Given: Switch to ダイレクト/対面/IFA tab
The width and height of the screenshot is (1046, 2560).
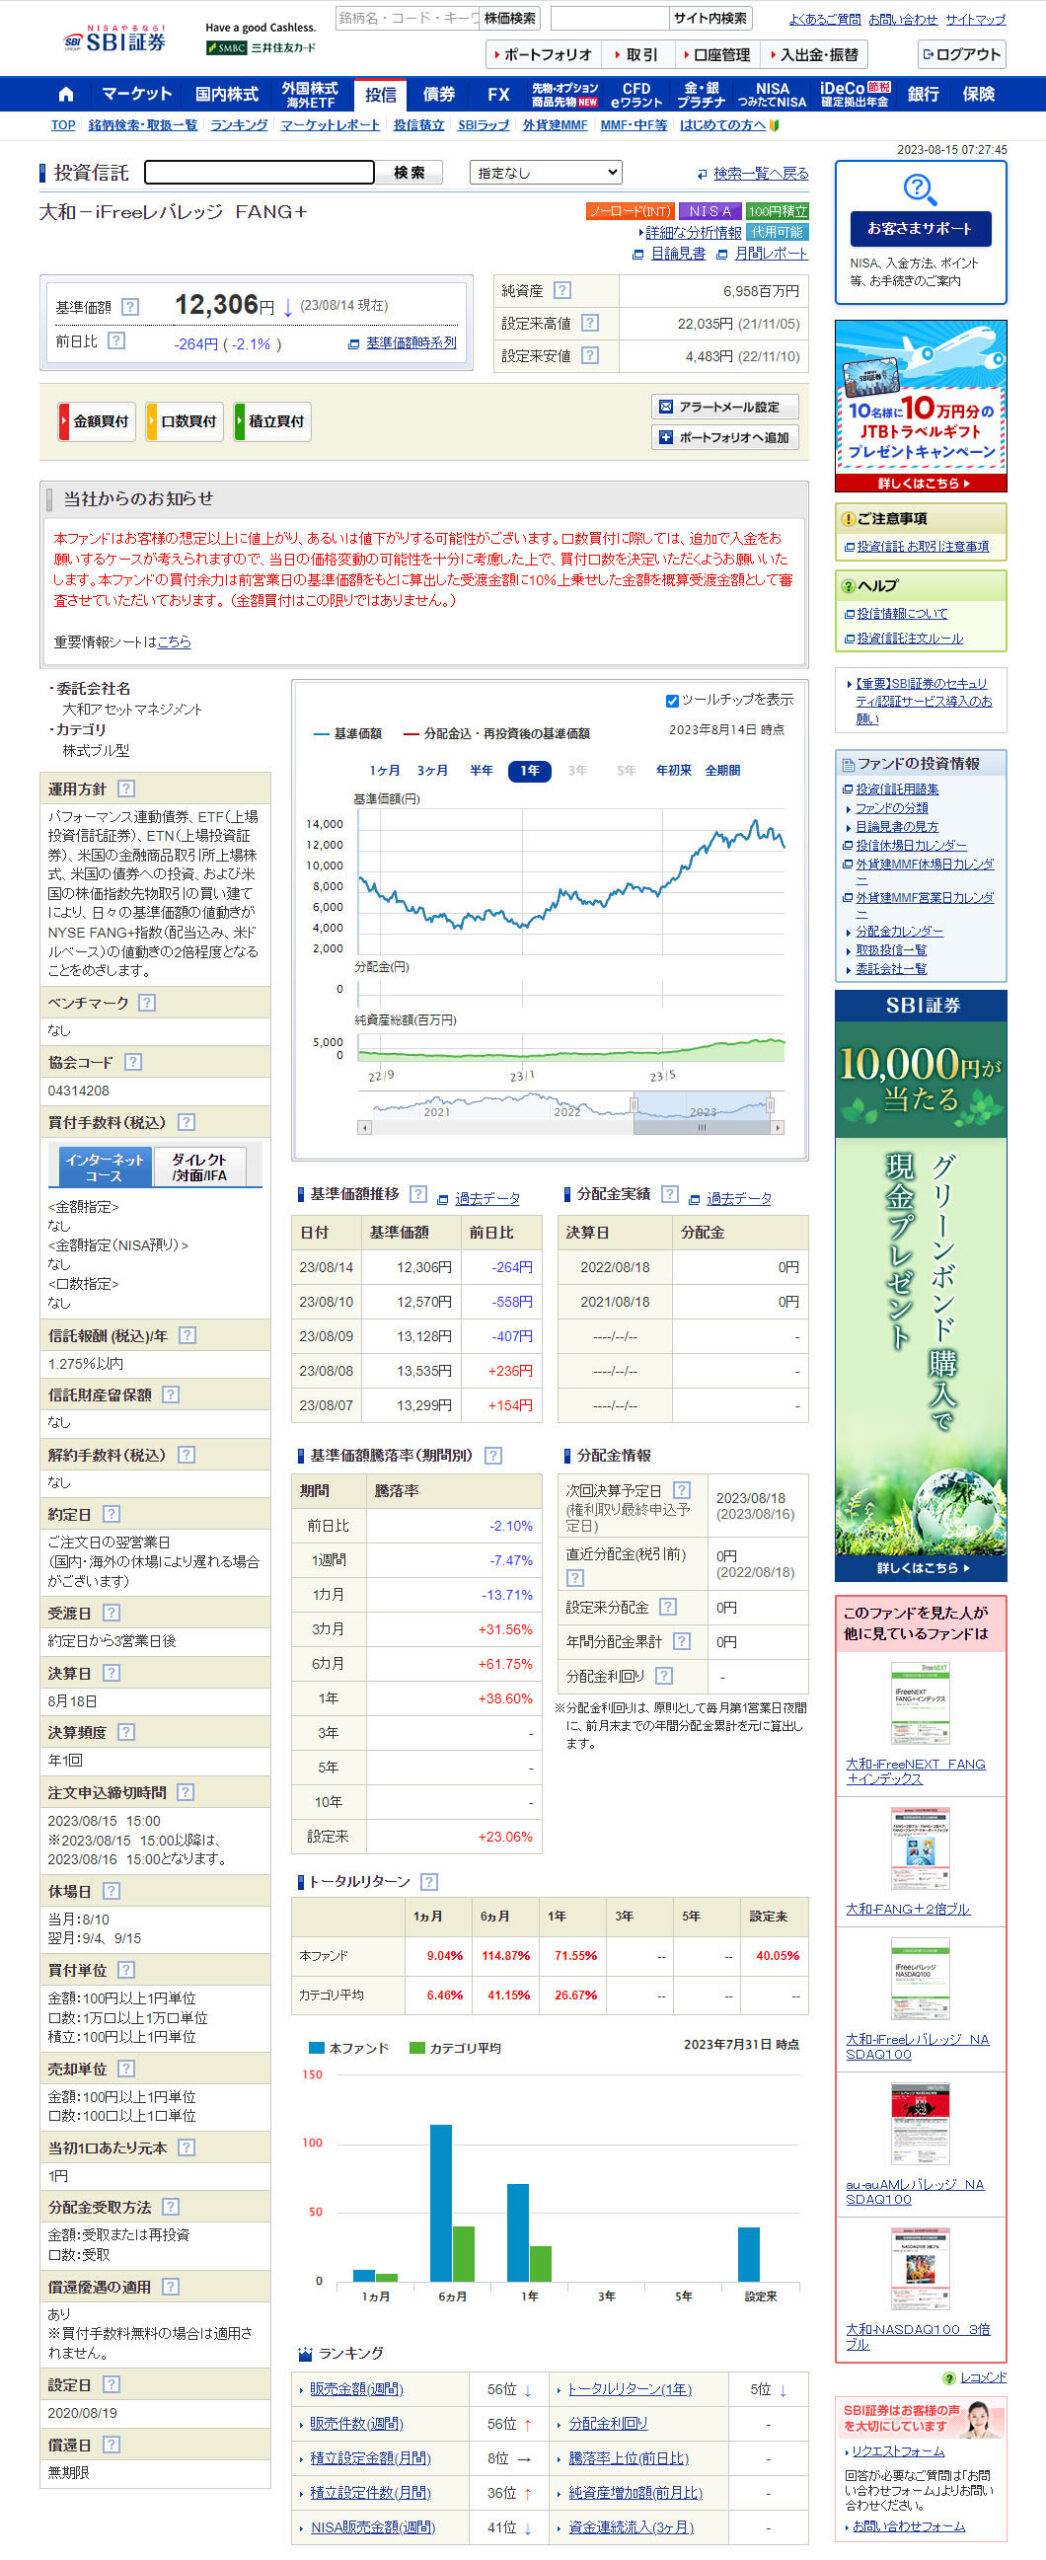Looking at the screenshot, I should point(199,1166).
